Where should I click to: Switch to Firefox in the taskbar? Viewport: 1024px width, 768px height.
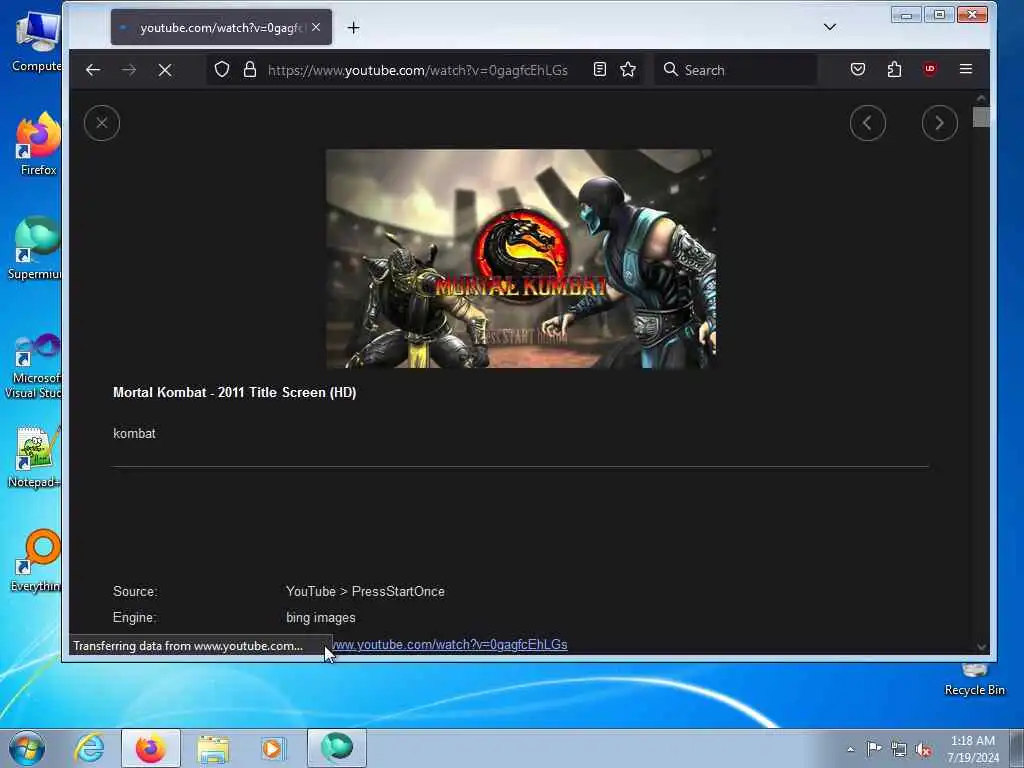click(151, 748)
